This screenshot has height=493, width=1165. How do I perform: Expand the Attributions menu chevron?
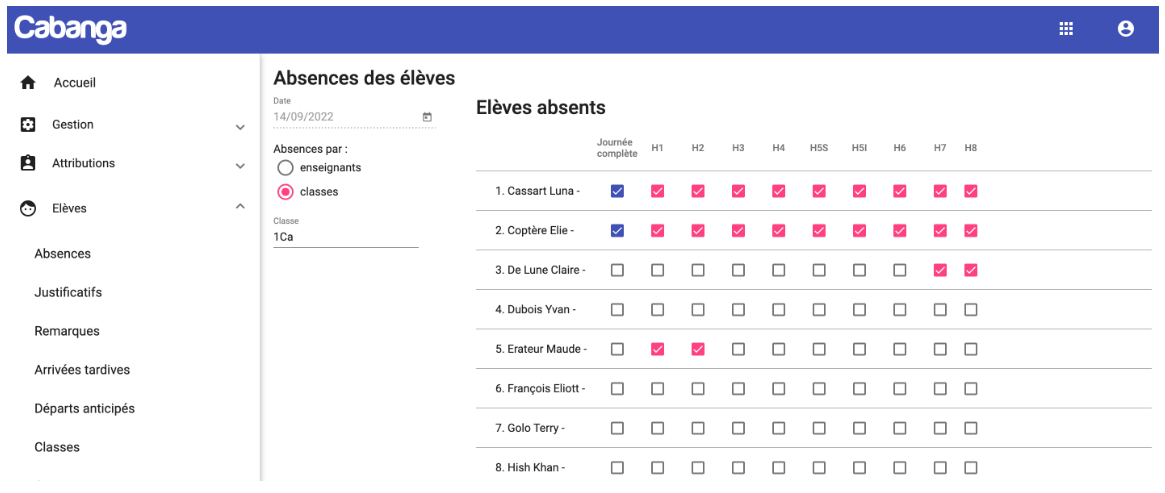pyautogui.click(x=240, y=166)
